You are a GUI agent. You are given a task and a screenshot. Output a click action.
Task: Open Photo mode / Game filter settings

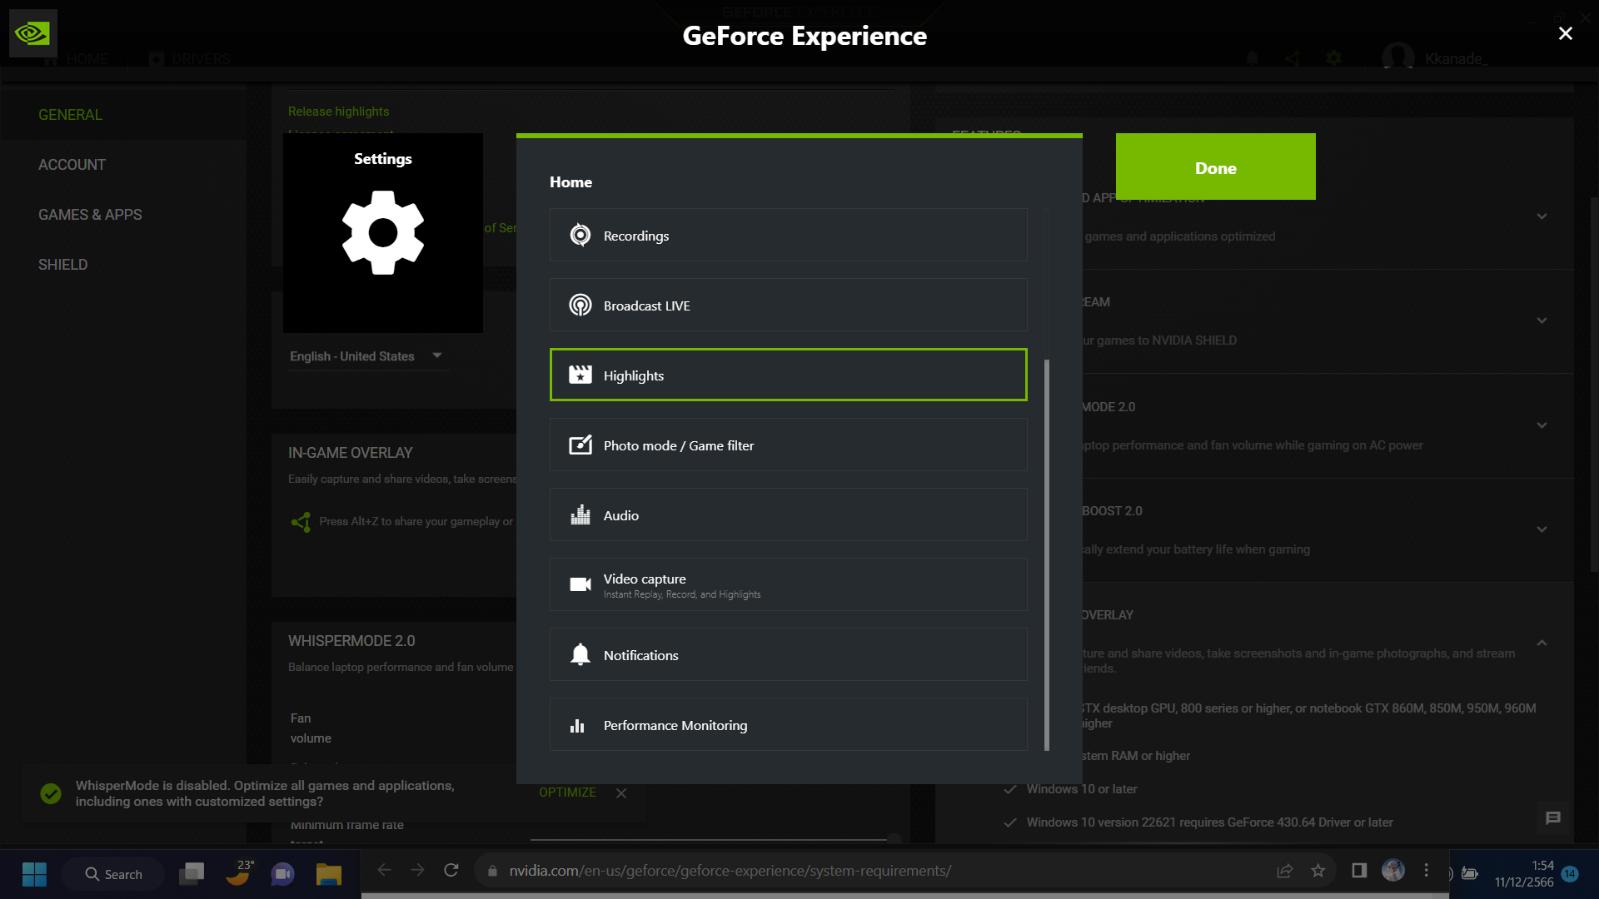tap(788, 445)
